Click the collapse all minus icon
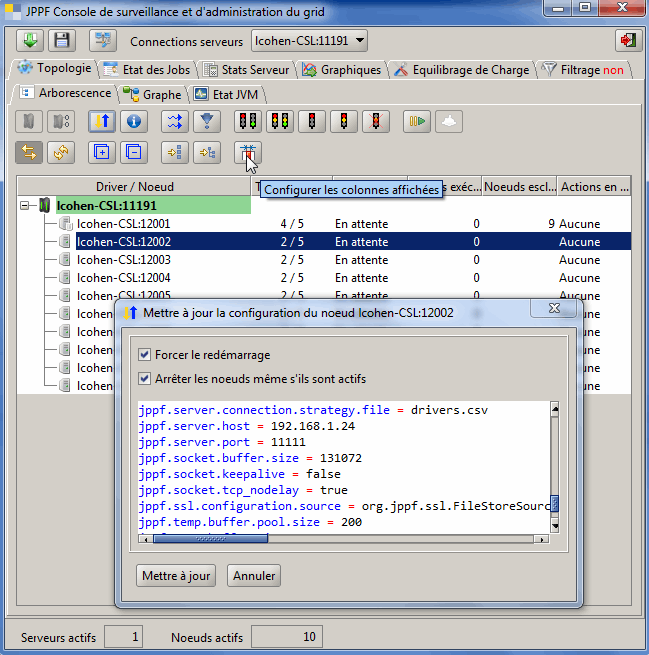The width and height of the screenshot is (649, 655). pyautogui.click(x=135, y=152)
